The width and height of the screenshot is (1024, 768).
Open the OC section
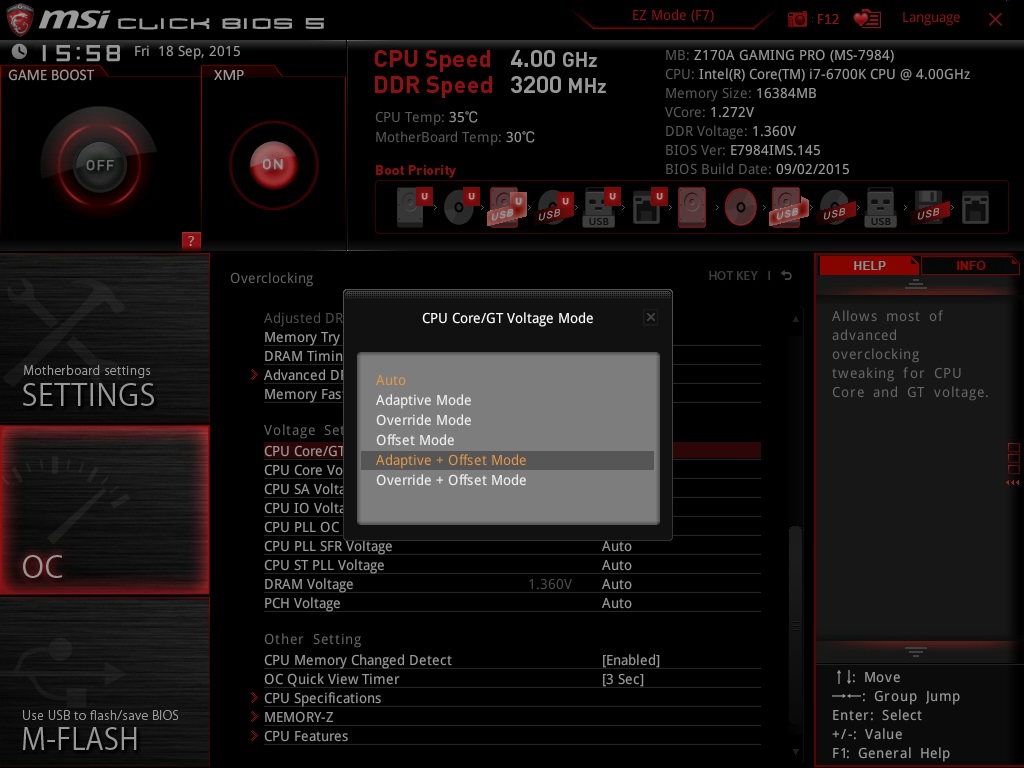pyautogui.click(x=104, y=510)
